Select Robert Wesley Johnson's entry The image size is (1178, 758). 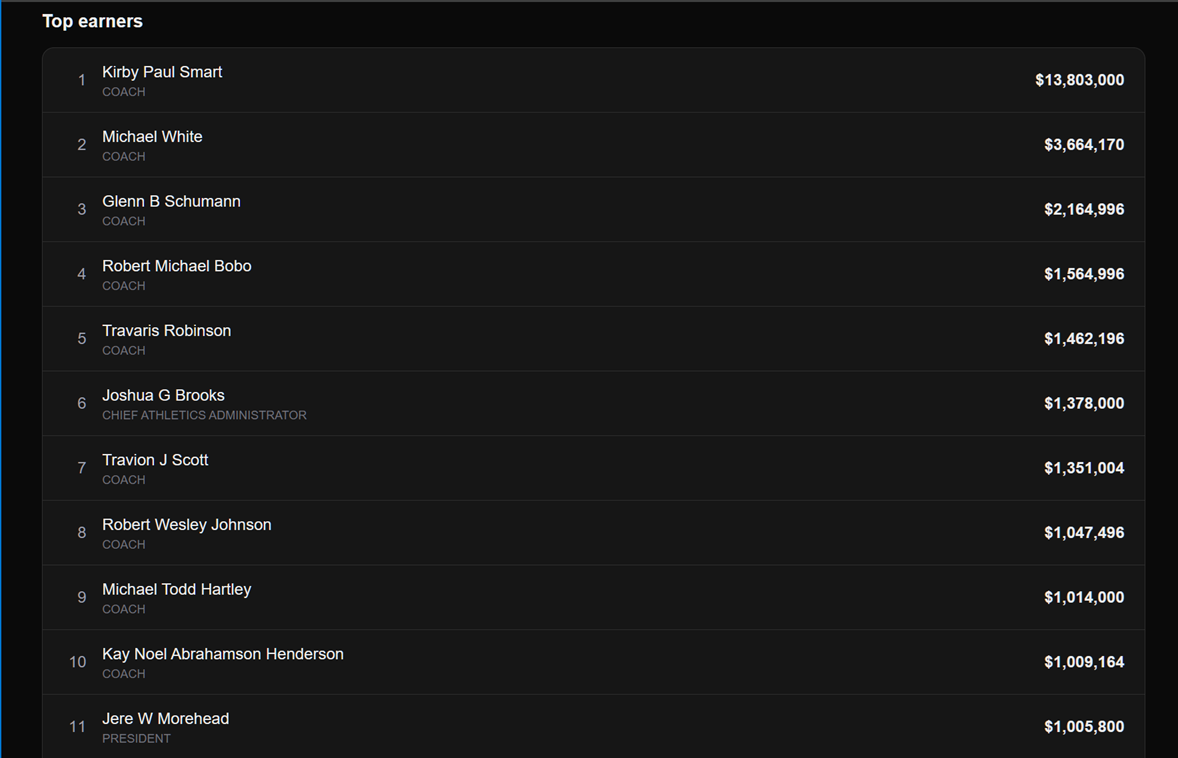pyautogui.click(x=594, y=533)
